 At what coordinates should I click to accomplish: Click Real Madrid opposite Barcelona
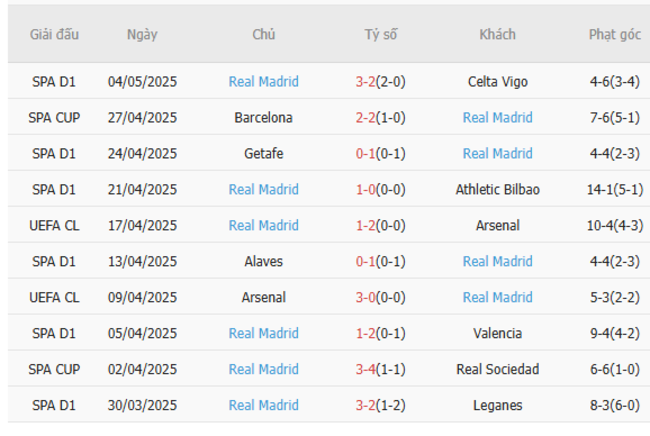[x=497, y=118]
